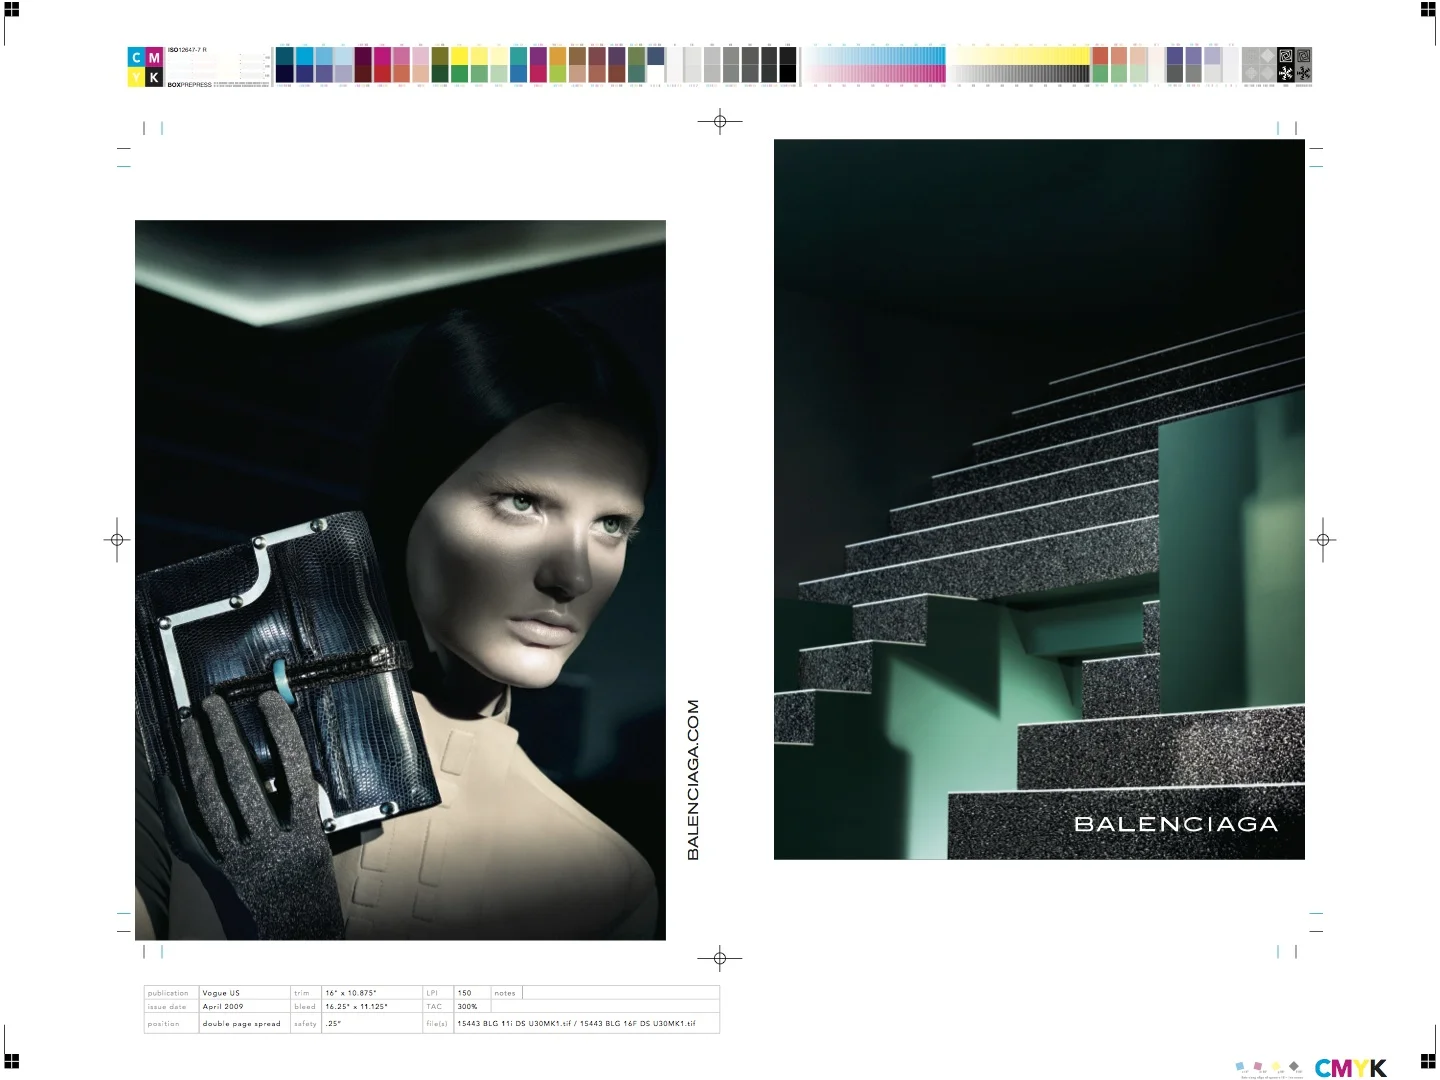Select the 'Vogue US' cell
Viewport: 1440px width, 1080px height.
point(245,993)
